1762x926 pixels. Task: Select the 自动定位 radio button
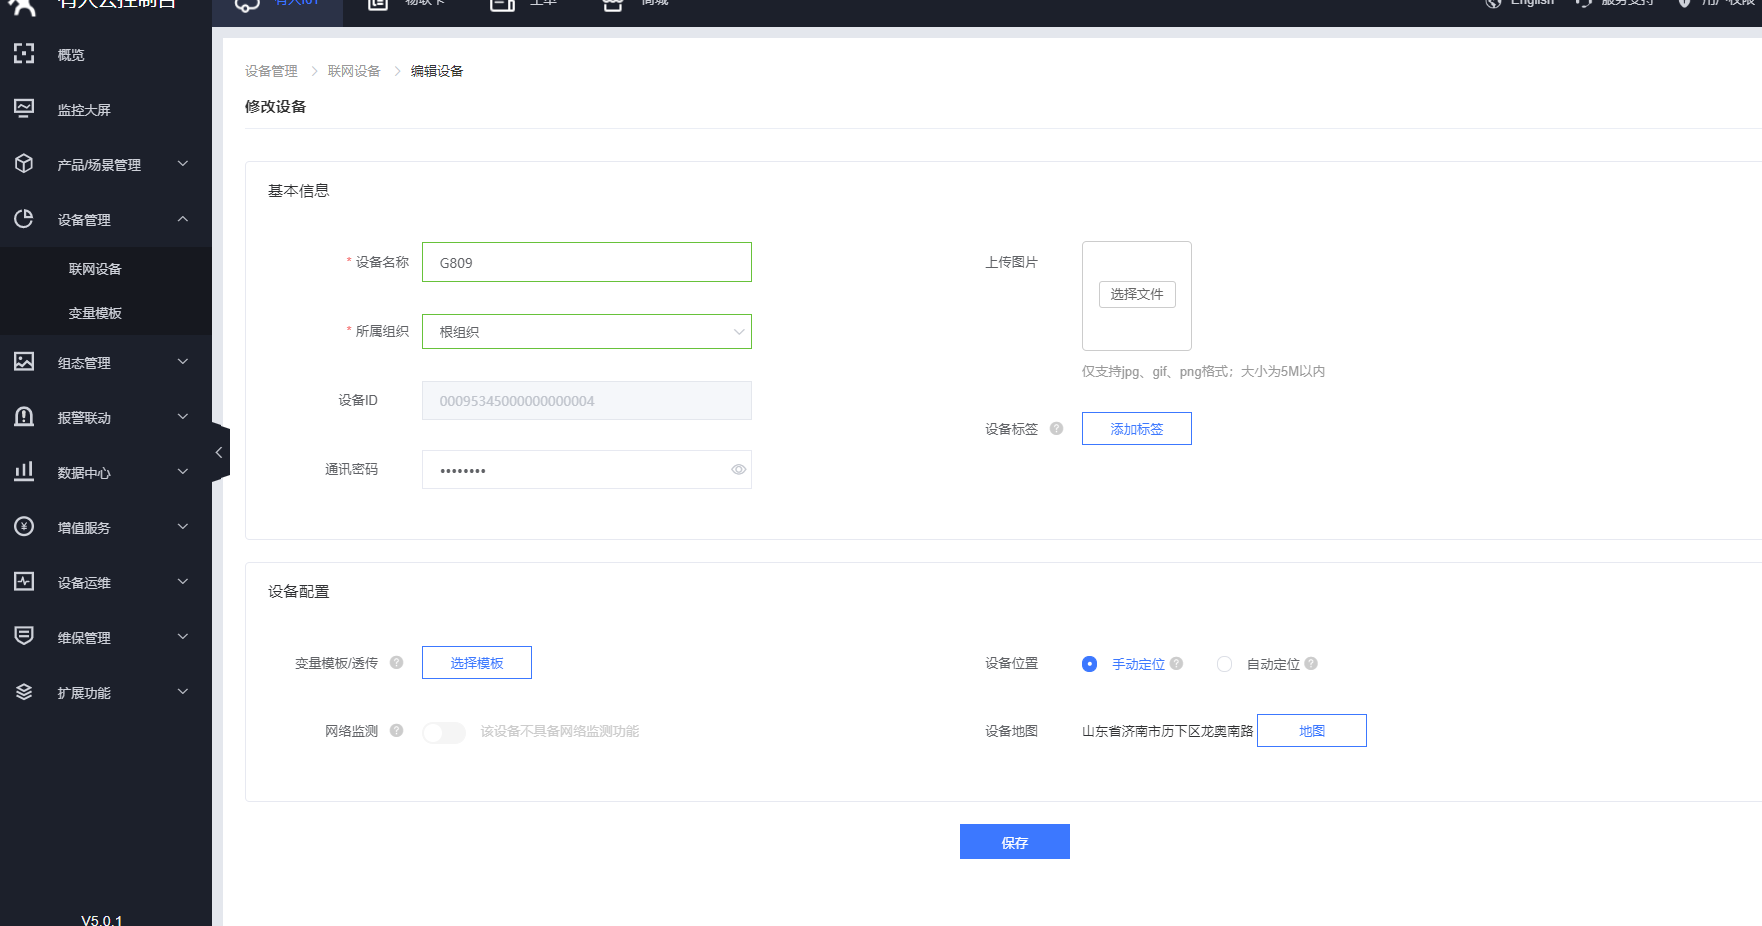point(1224,664)
